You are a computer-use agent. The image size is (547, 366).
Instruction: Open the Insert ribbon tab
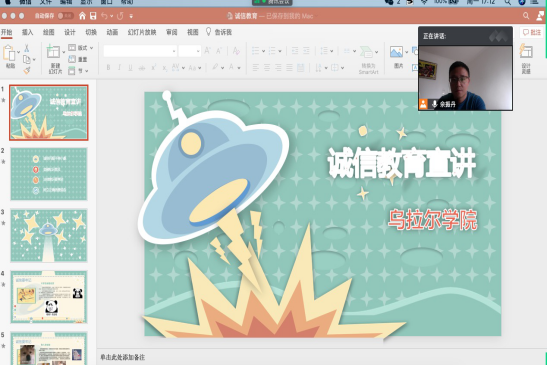[x=27, y=32]
